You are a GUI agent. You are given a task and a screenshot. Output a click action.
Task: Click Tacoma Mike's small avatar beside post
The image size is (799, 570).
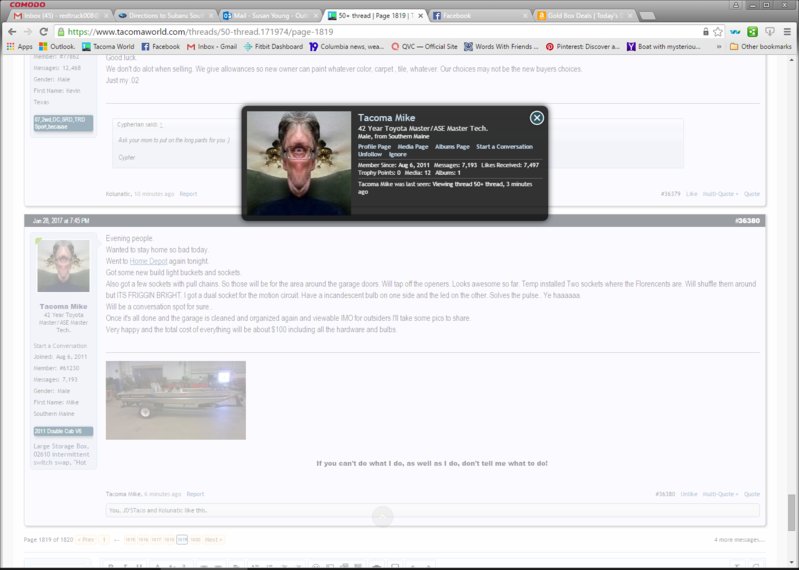[x=64, y=266]
